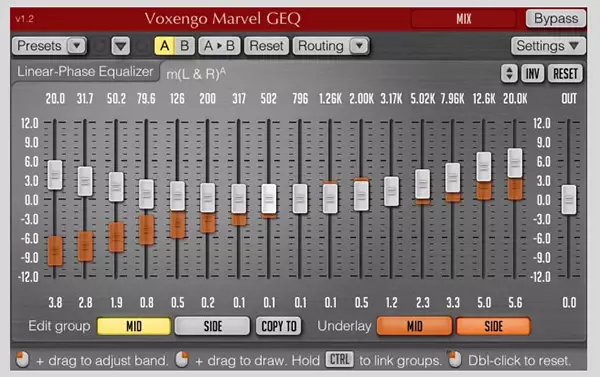Open the history triangle dropdown between Presets and A

pos(121,46)
